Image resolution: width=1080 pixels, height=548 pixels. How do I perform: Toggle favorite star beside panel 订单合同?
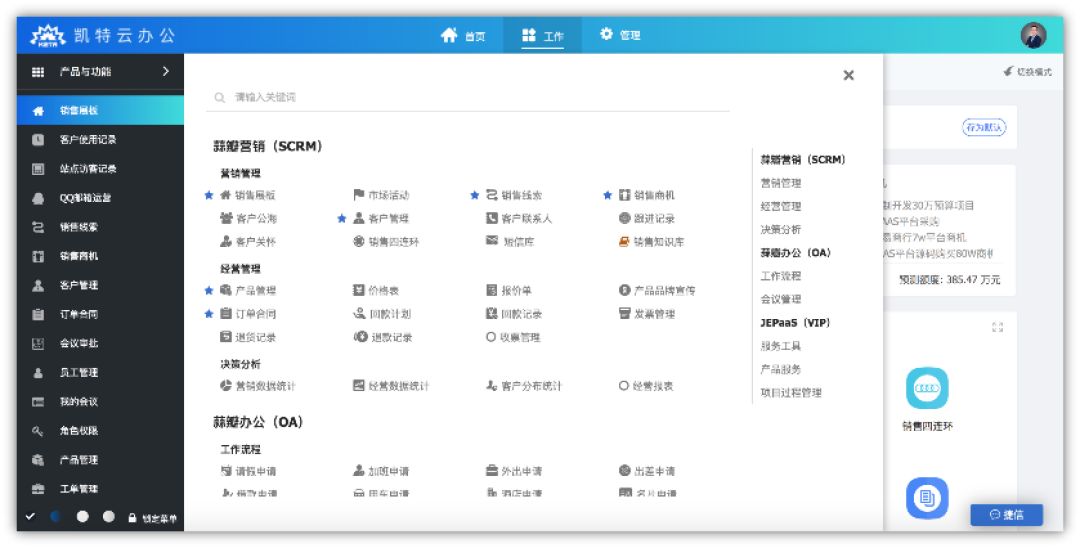[209, 315]
